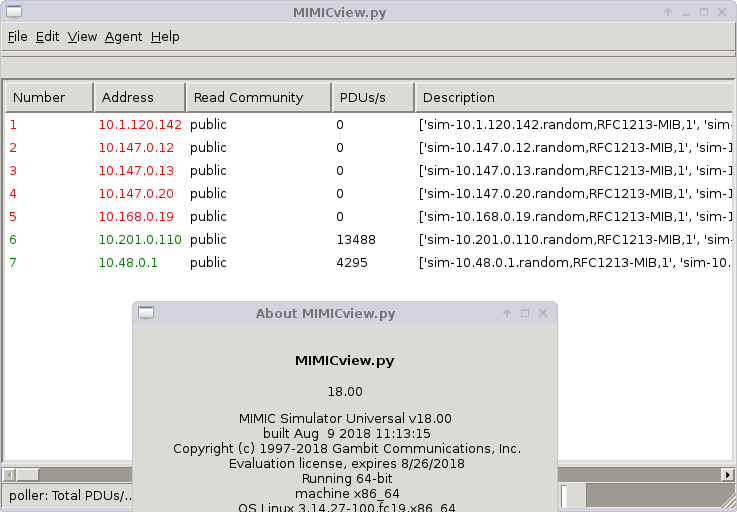The width and height of the screenshot is (737, 512).
Task: Click agent number 6 cell
Action: coord(13,240)
